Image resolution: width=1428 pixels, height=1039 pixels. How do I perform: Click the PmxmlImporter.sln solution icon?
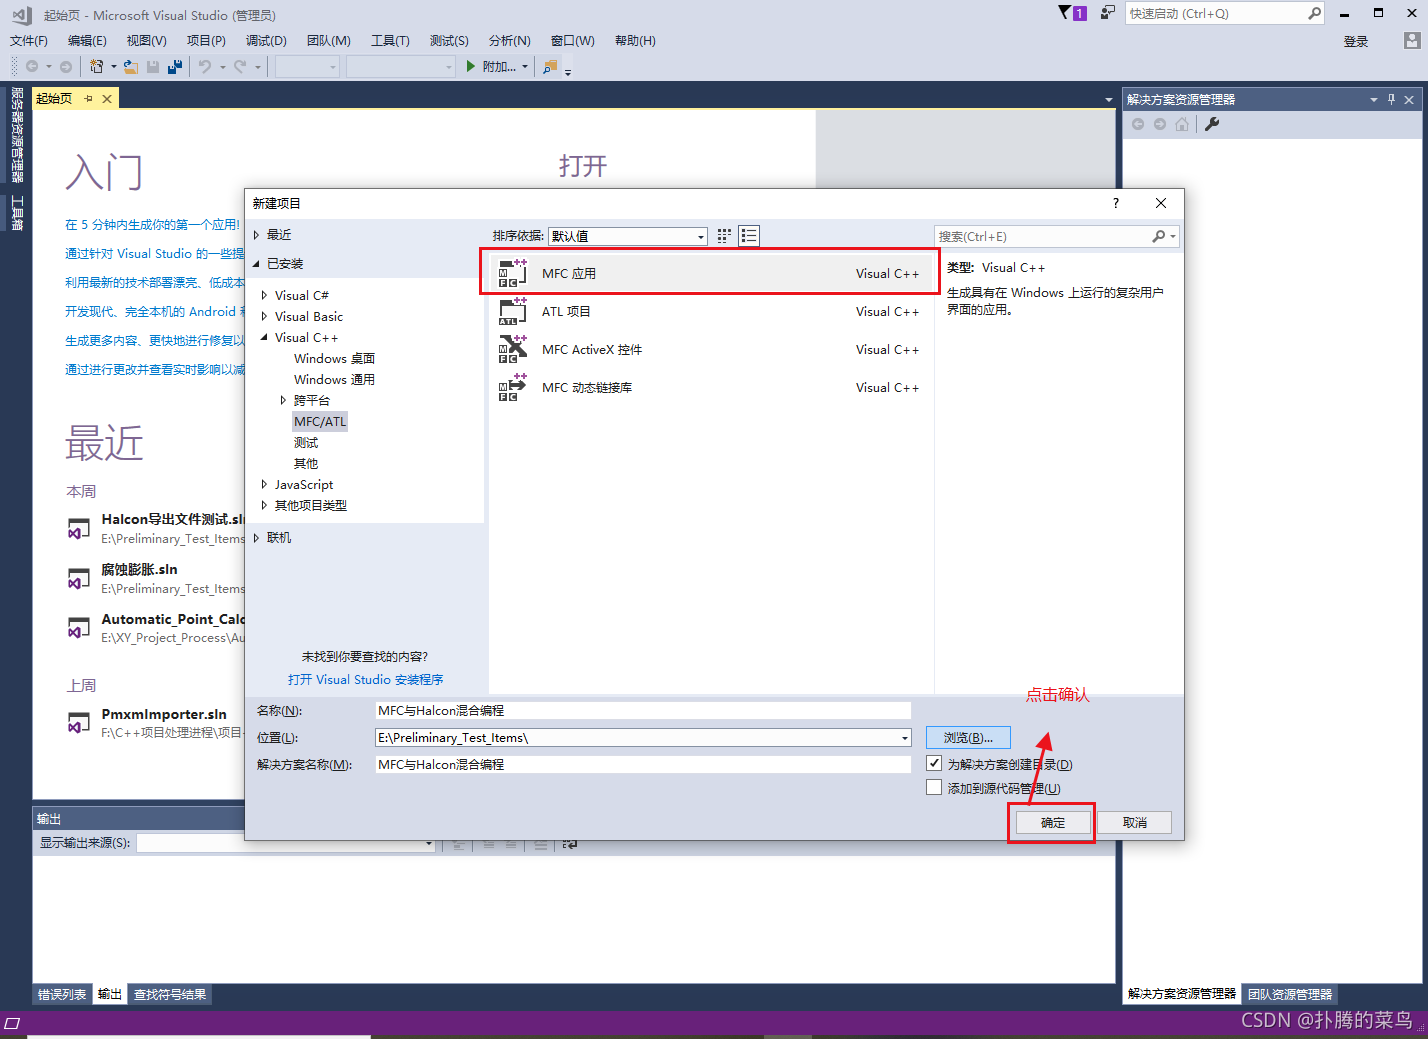(x=78, y=722)
